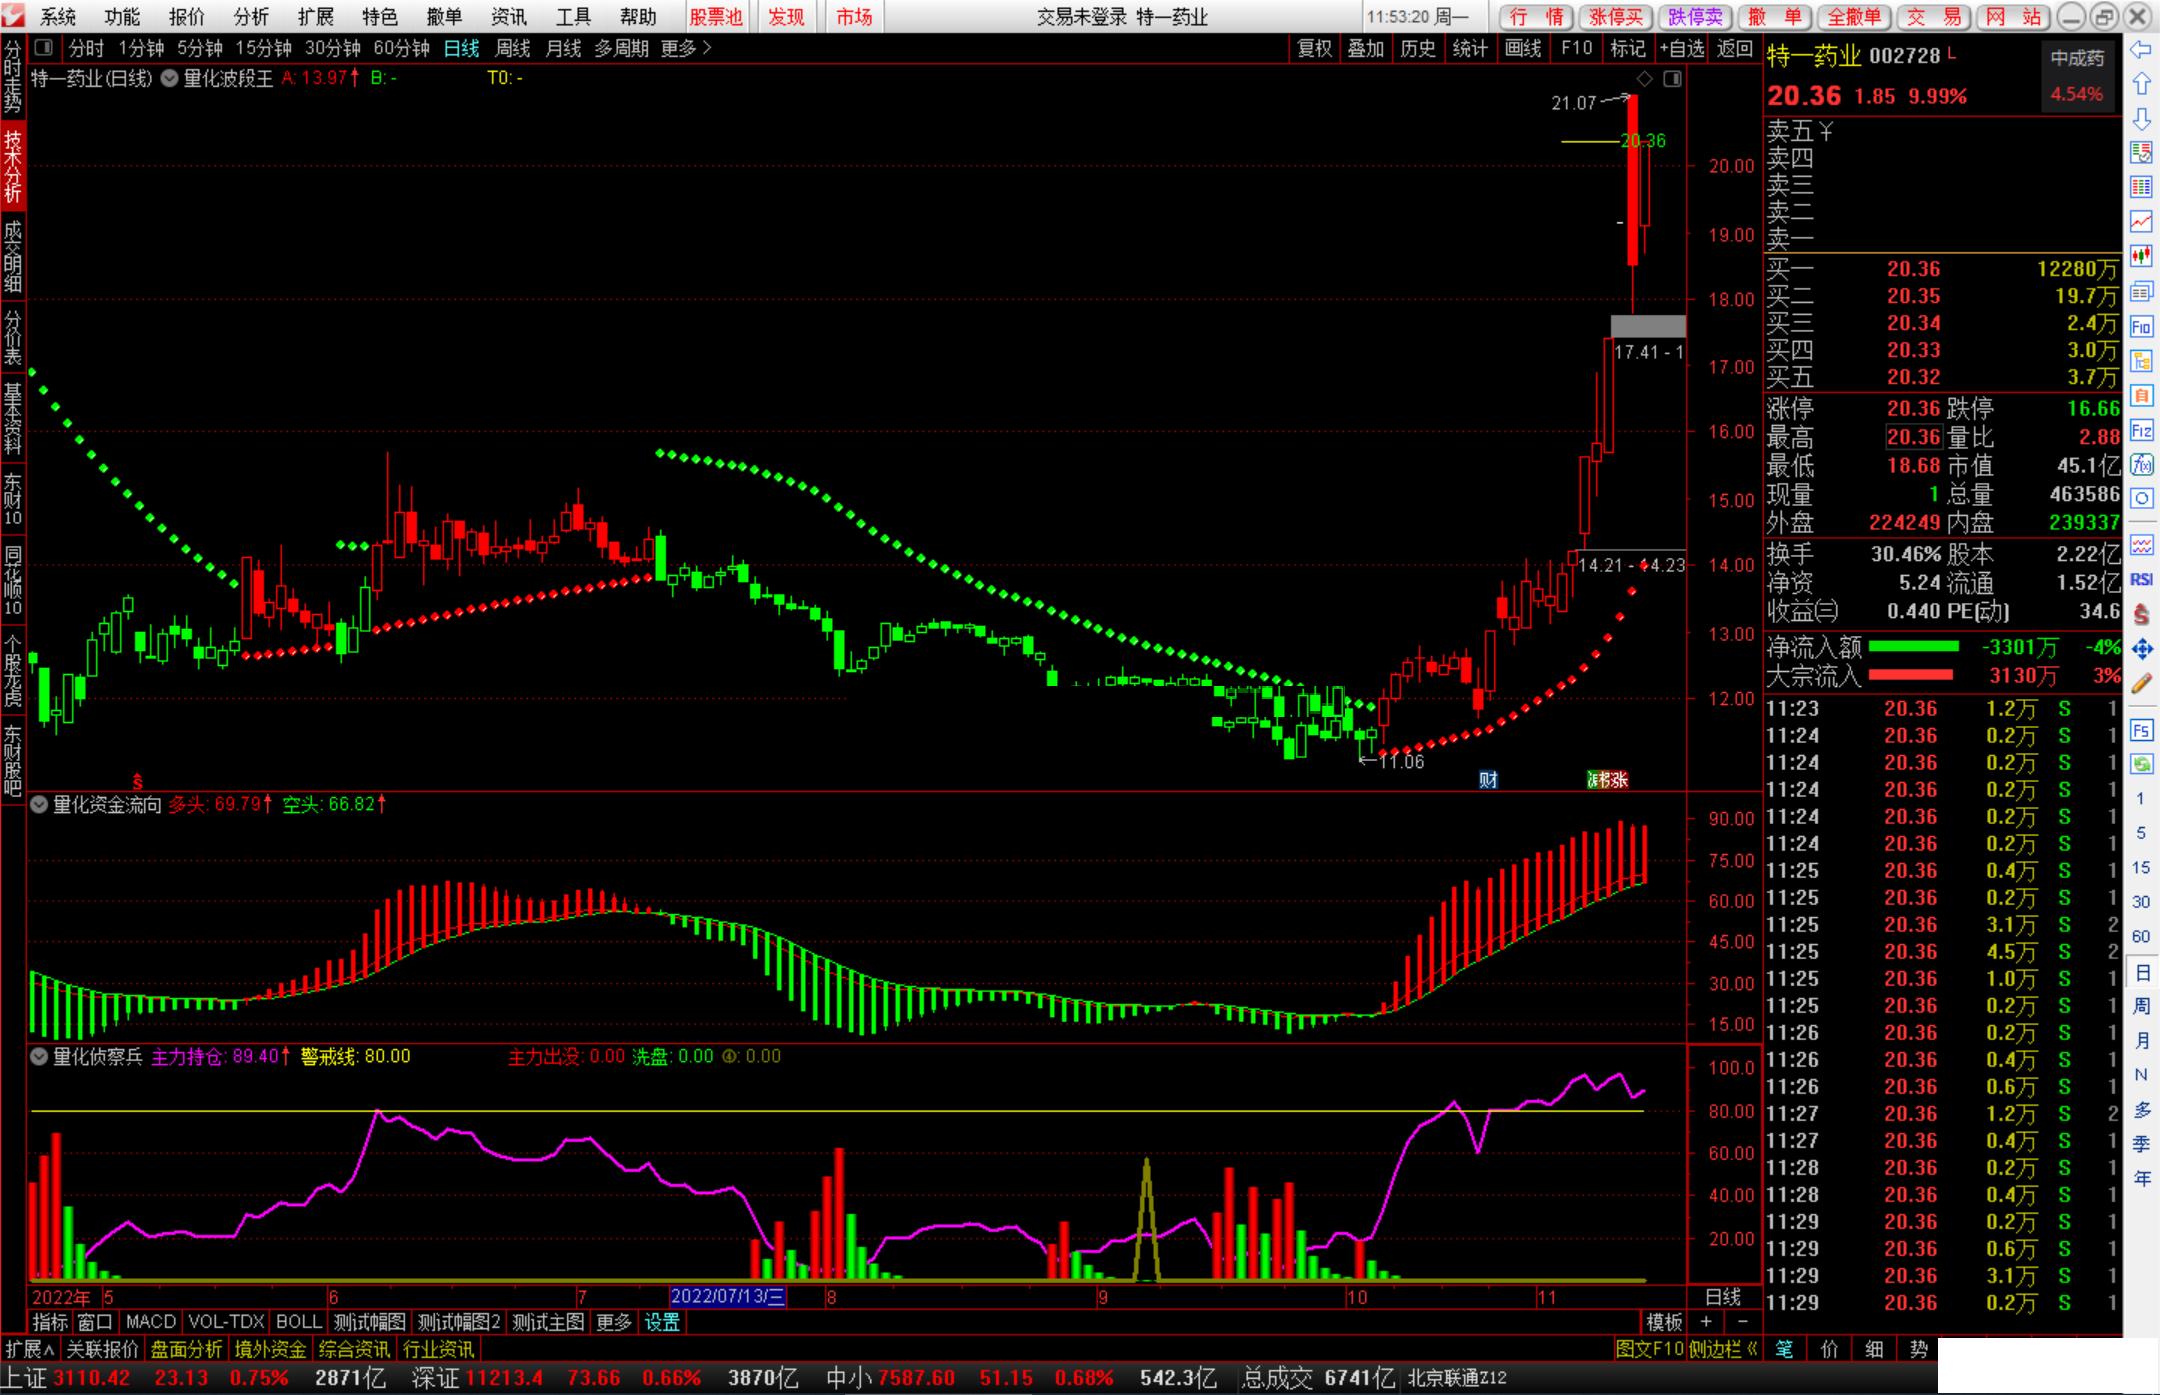The height and width of the screenshot is (1395, 2160).
Task: Click the stacked windows icon in right sidebar
Action: click(2141, 292)
